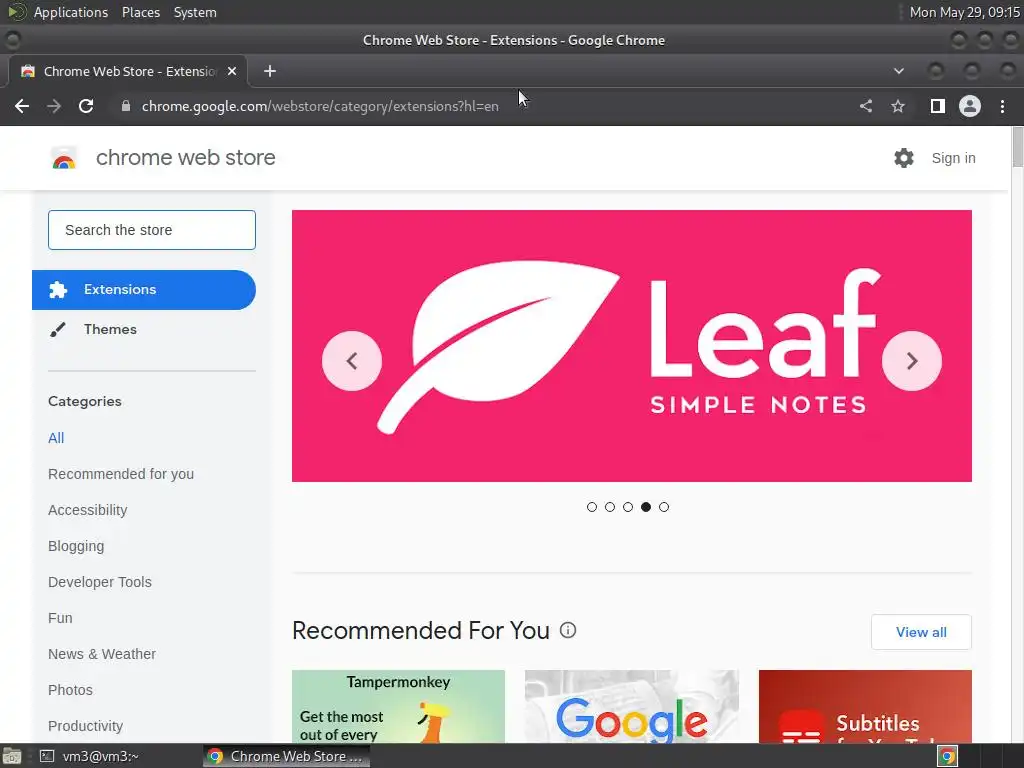Choose the All category
Screen dimensions: 1024x768
(x=56, y=438)
